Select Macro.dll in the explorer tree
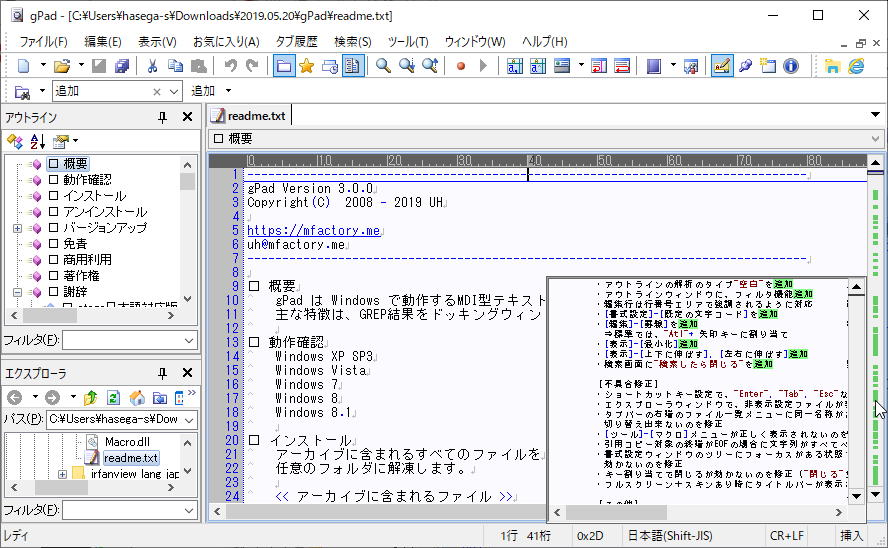The width and height of the screenshot is (888, 548). click(x=127, y=442)
